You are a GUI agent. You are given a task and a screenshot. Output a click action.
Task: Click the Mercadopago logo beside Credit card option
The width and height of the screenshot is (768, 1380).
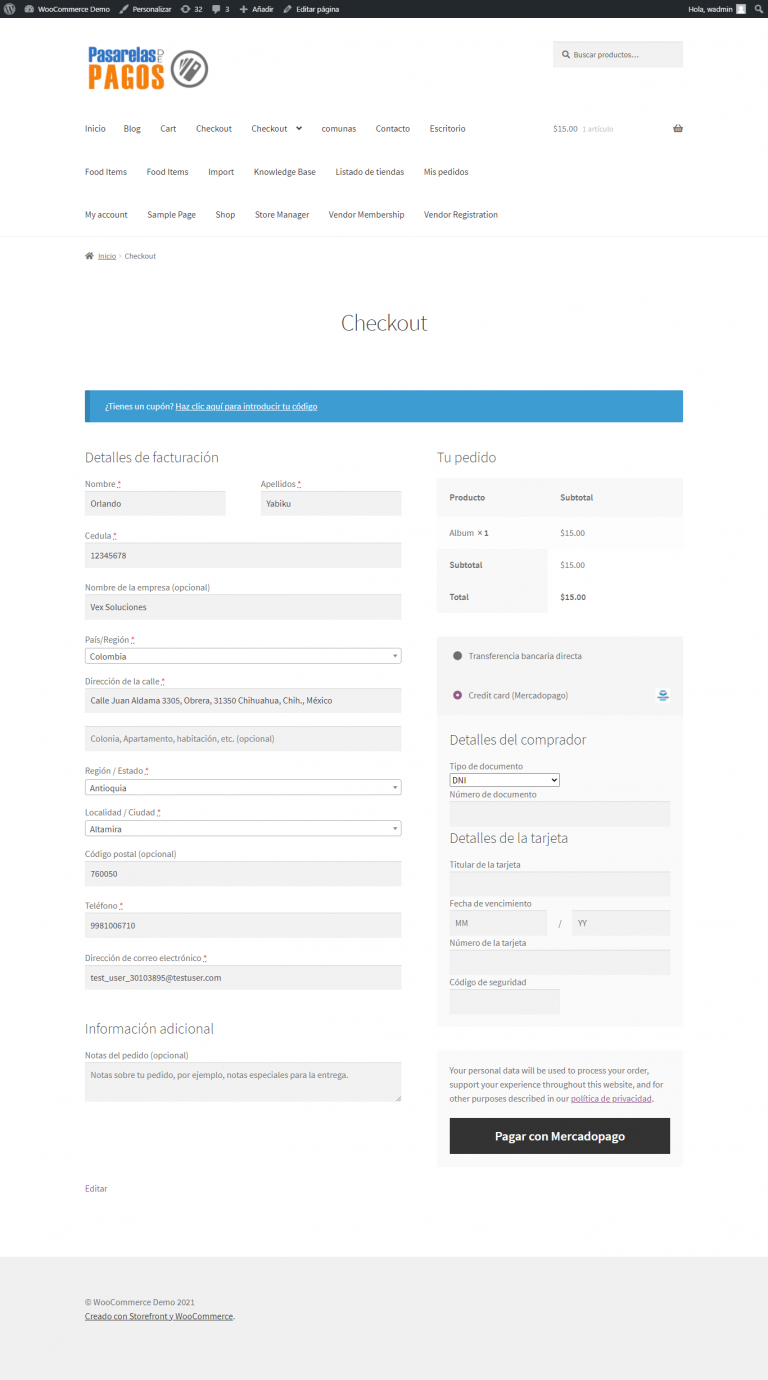pyautogui.click(x=662, y=695)
